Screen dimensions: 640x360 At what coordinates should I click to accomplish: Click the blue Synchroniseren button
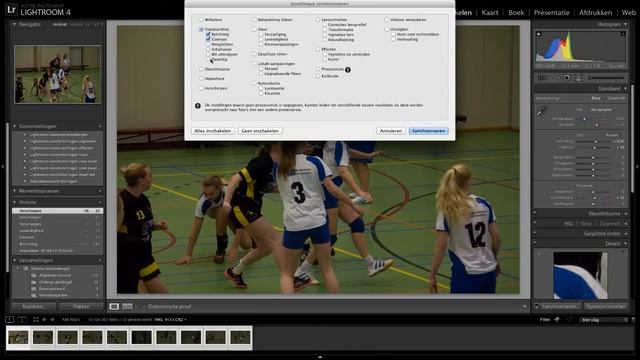pyautogui.click(x=429, y=131)
